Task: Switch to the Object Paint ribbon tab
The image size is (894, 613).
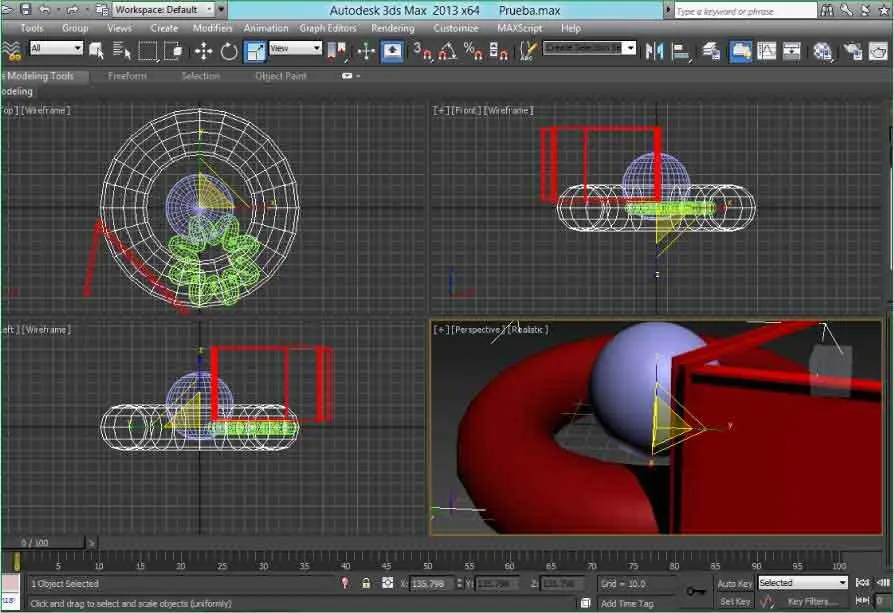Action: click(x=281, y=76)
